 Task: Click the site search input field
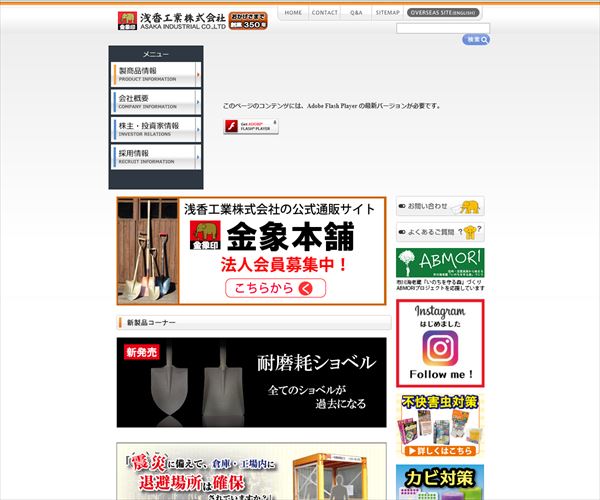443,28
